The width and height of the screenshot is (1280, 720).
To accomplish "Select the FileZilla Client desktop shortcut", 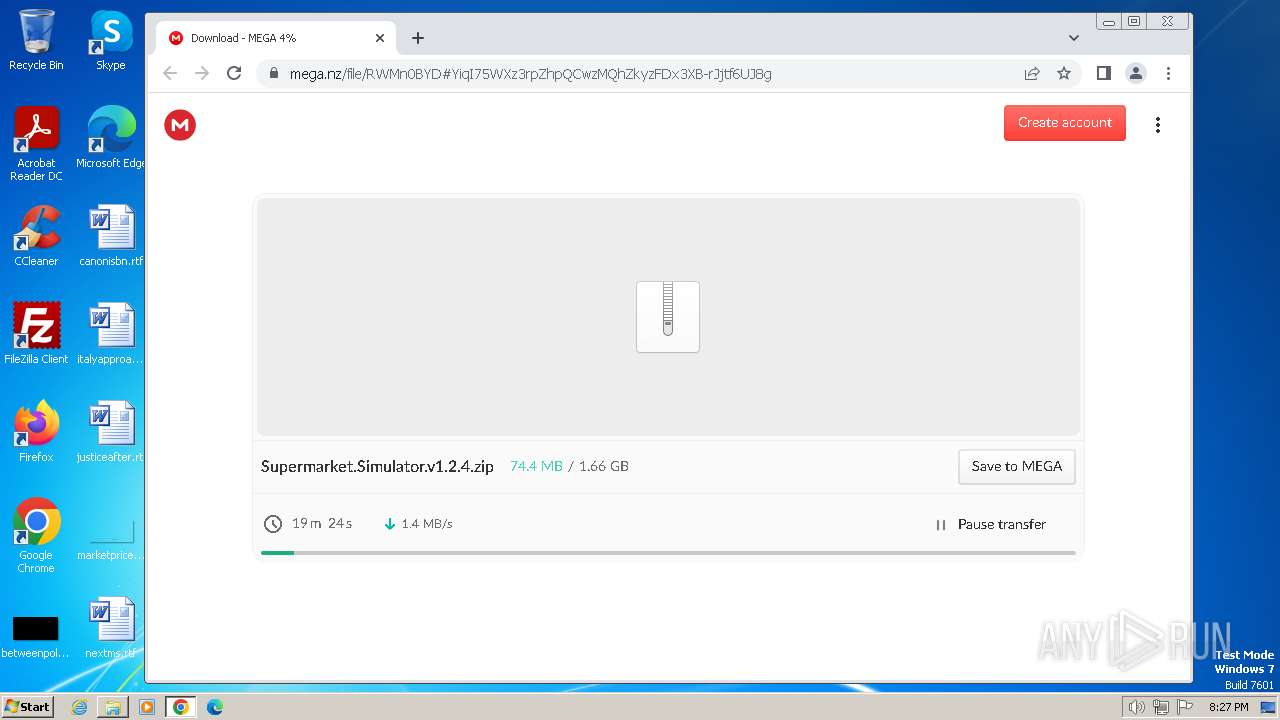I will tap(36, 334).
